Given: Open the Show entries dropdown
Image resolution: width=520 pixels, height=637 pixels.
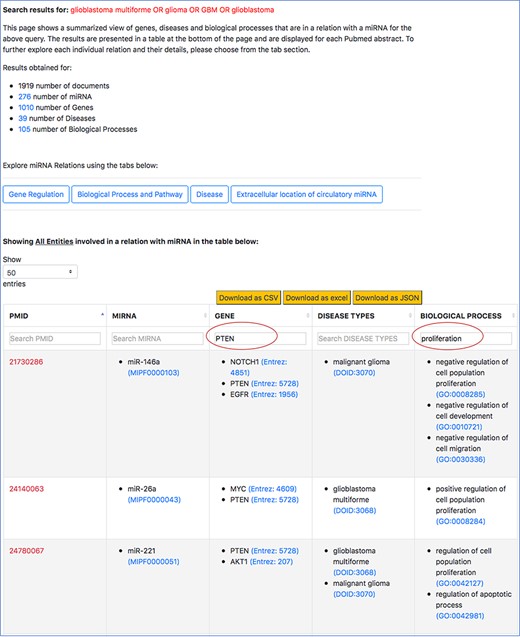Looking at the screenshot, I should 40,272.
